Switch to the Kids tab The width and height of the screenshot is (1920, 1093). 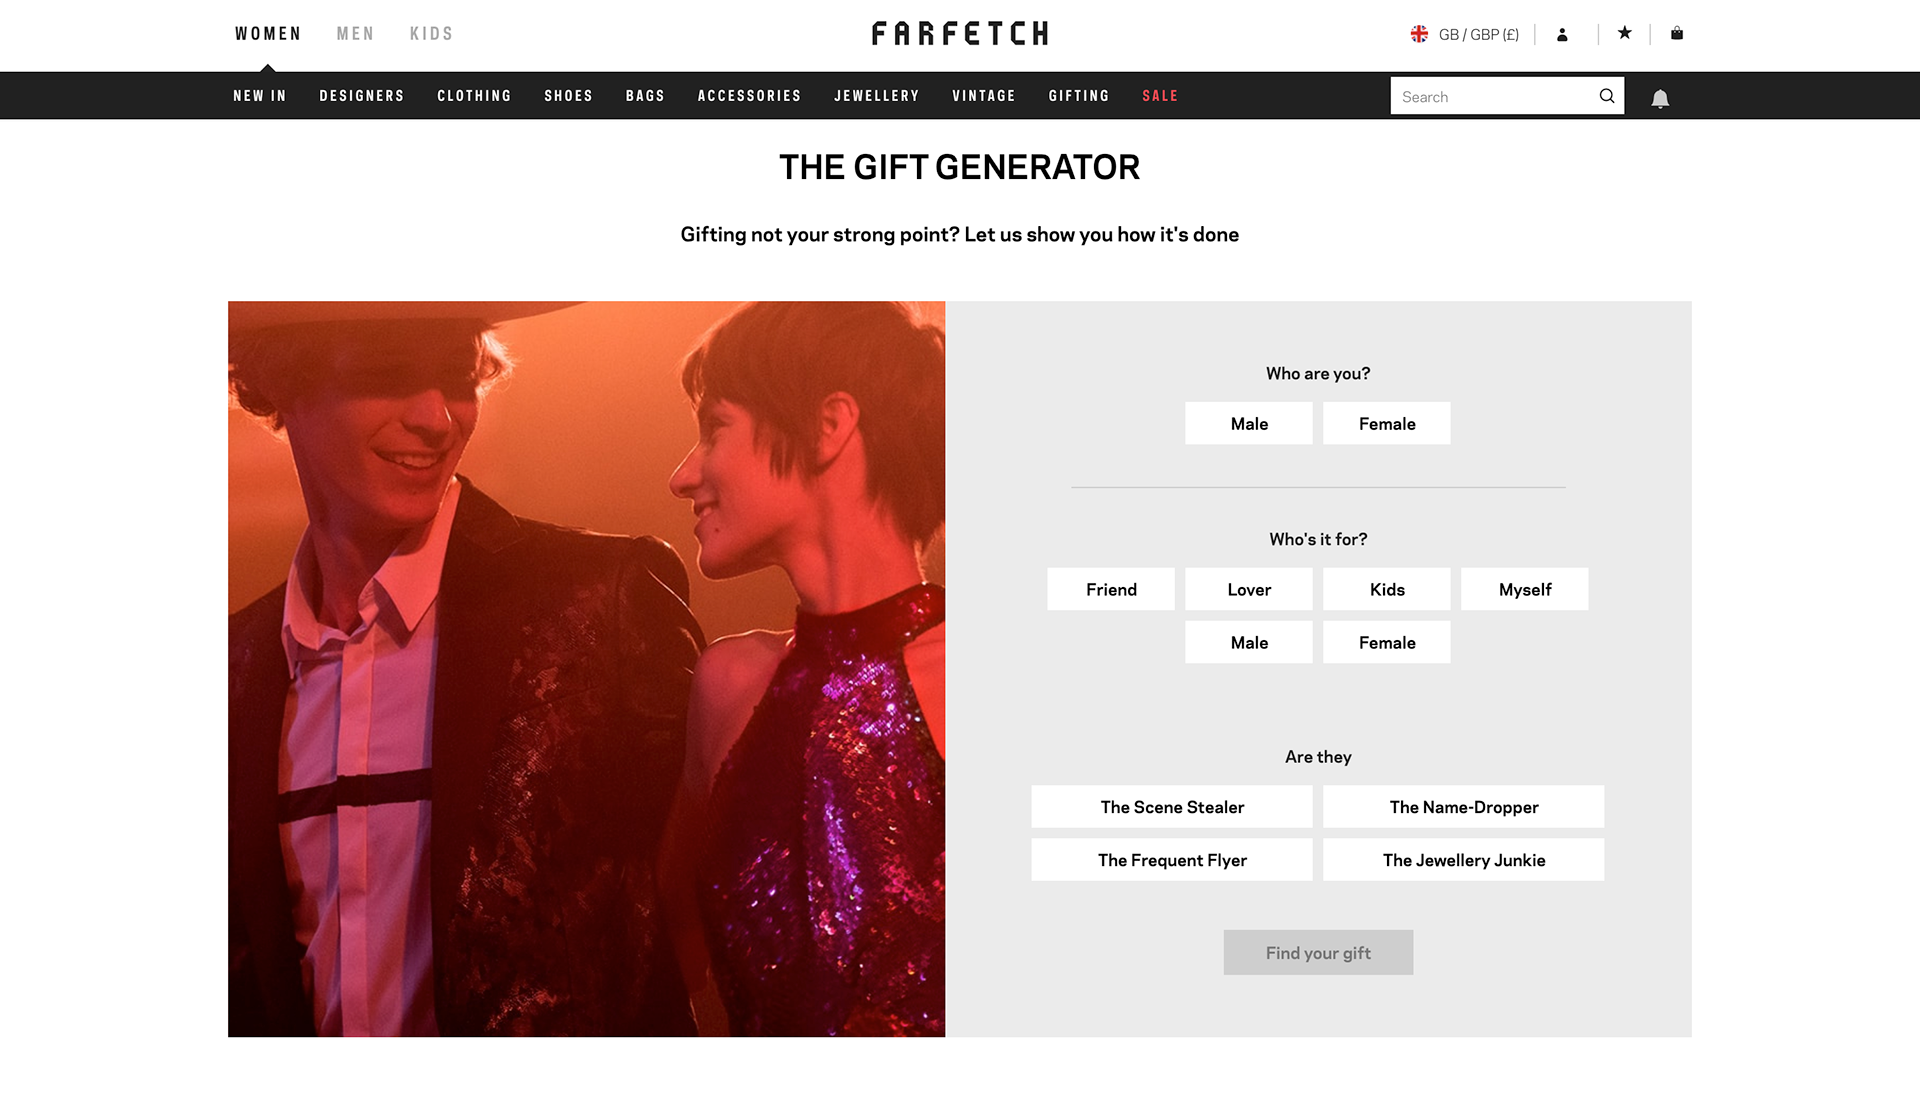pyautogui.click(x=431, y=34)
